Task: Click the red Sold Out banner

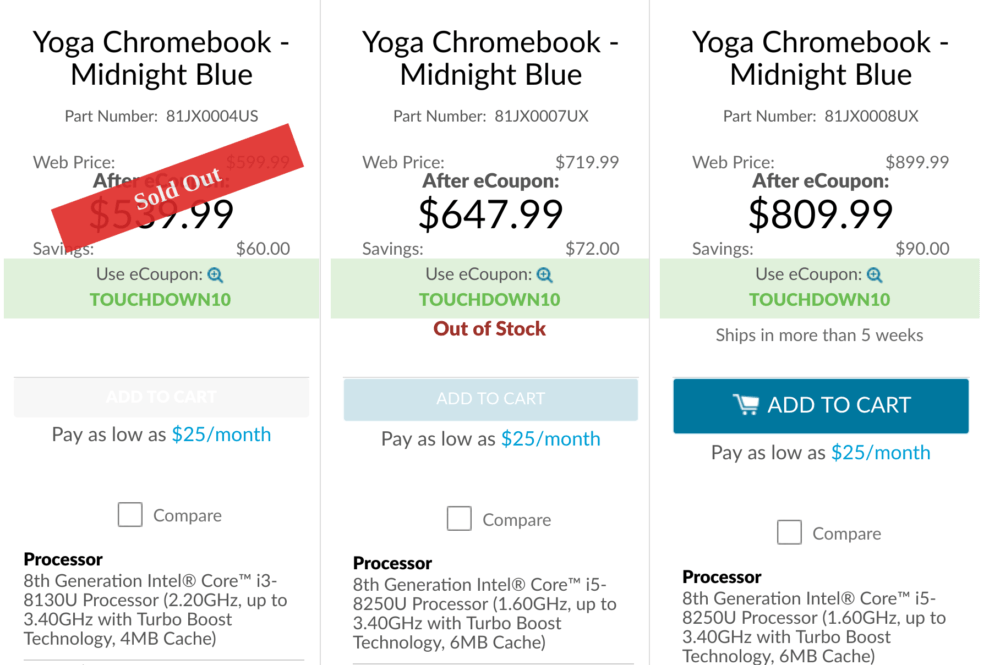Action: coord(177,187)
